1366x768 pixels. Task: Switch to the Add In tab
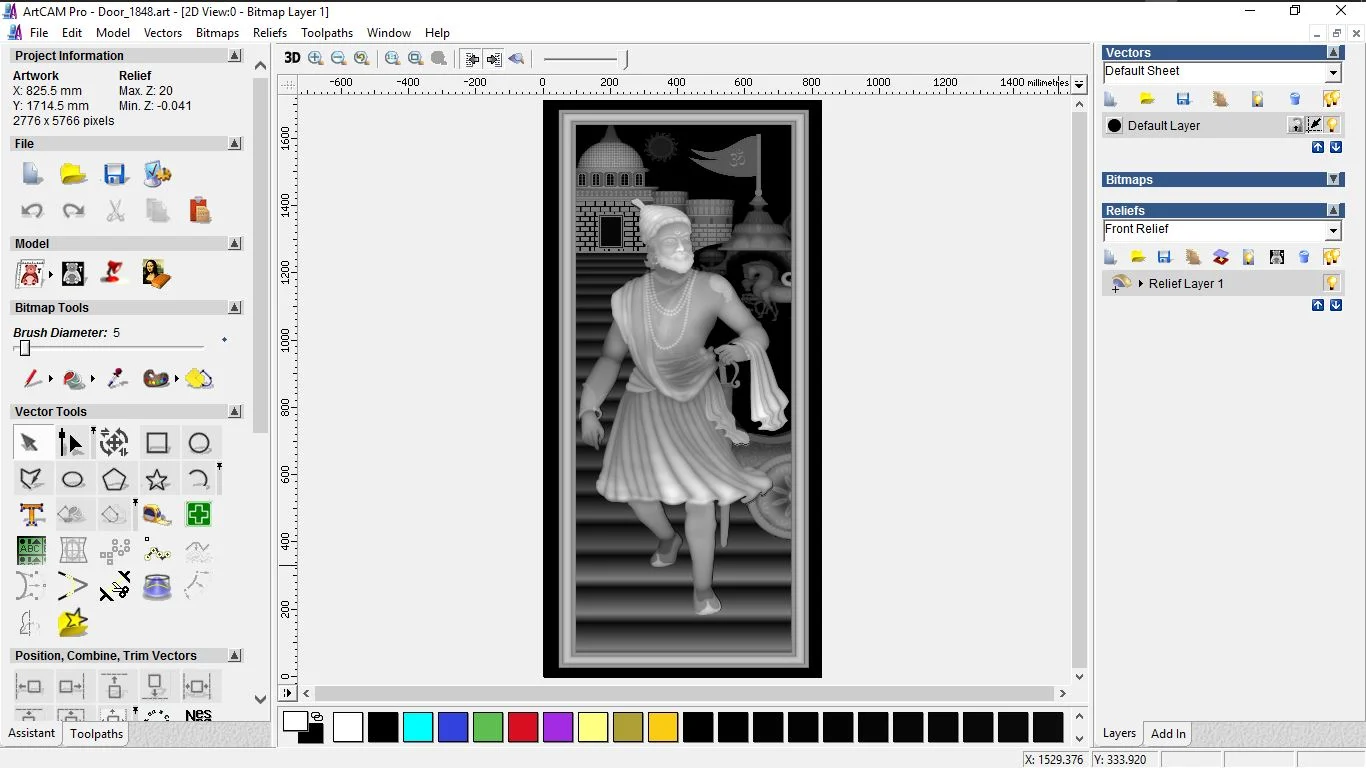point(1168,734)
